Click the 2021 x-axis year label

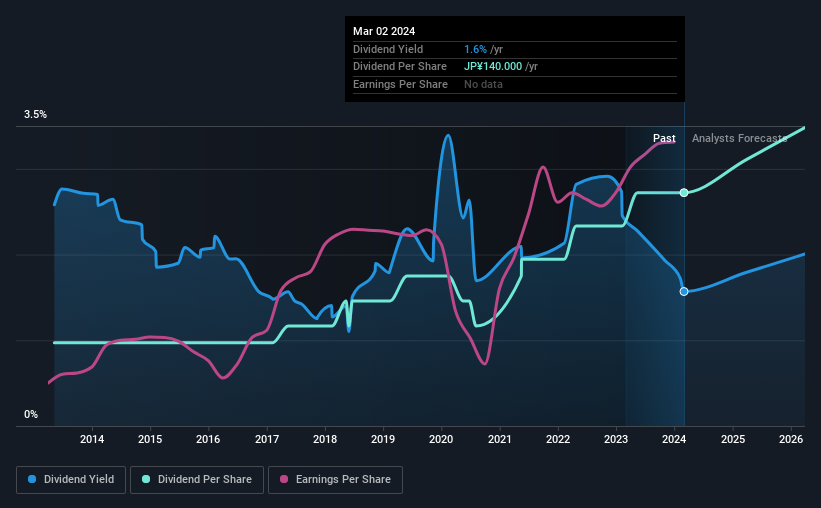tap(500, 439)
